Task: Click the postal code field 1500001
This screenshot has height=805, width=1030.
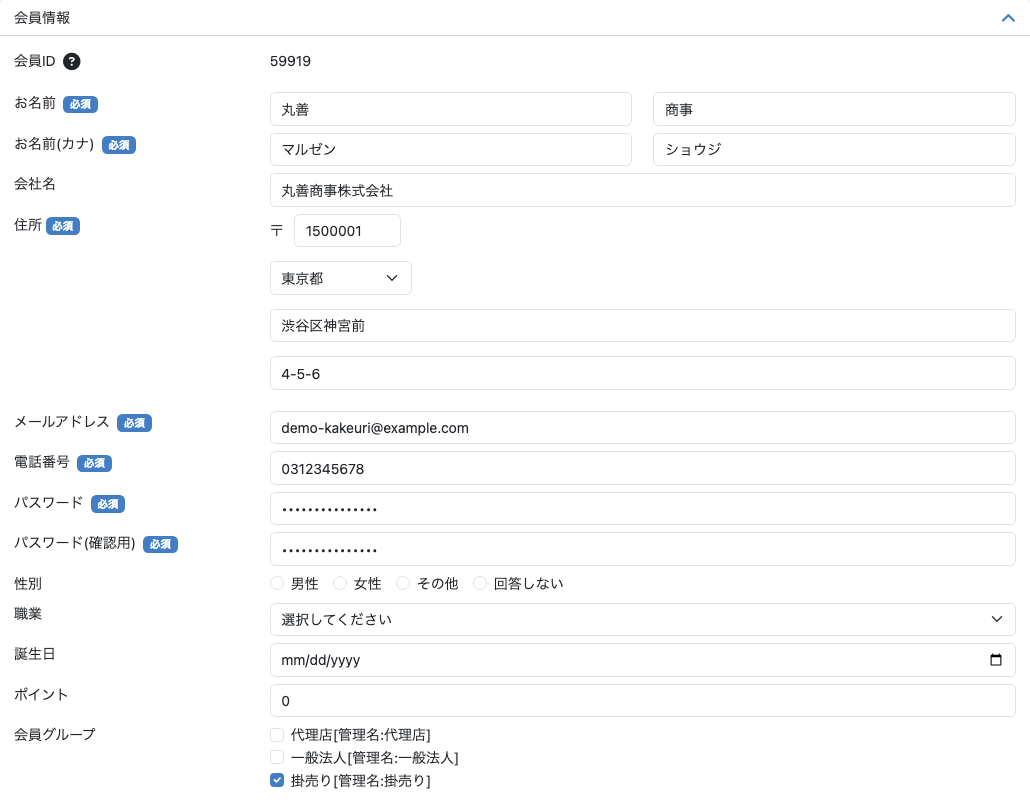Action: pos(347,231)
